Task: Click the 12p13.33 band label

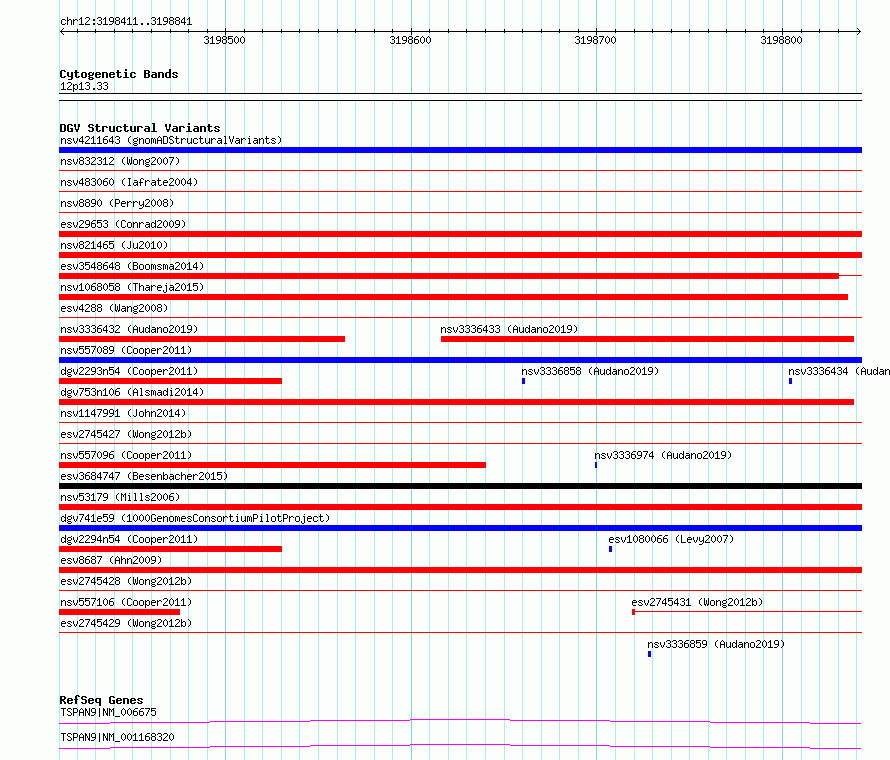Action: (84, 86)
